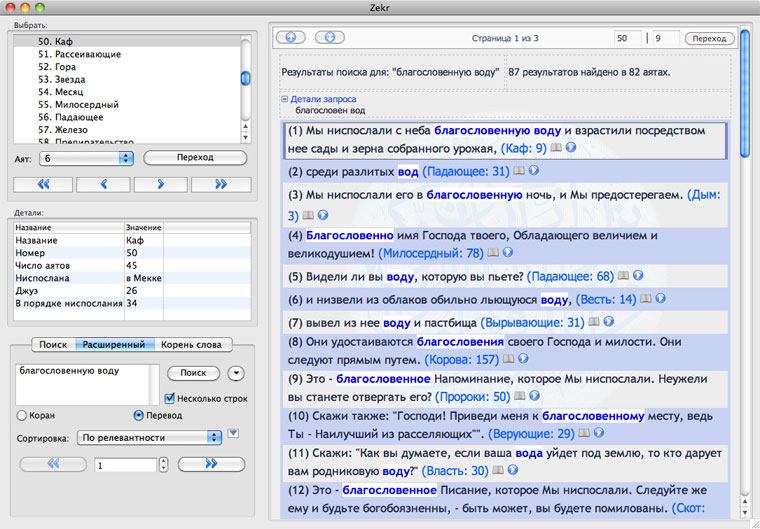Go to next ayah single-right arrow
Image resolution: width=760 pixels, height=529 pixels.
[x=160, y=184]
